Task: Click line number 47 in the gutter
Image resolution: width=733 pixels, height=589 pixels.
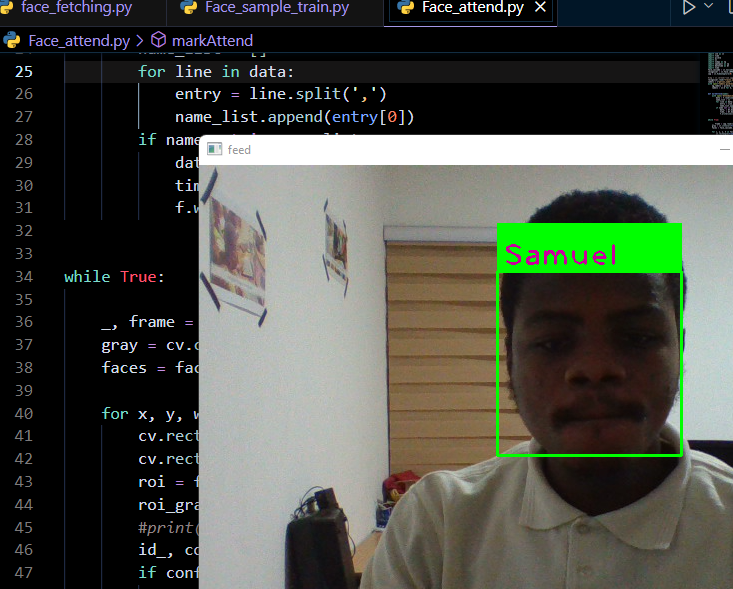Action: (24, 573)
